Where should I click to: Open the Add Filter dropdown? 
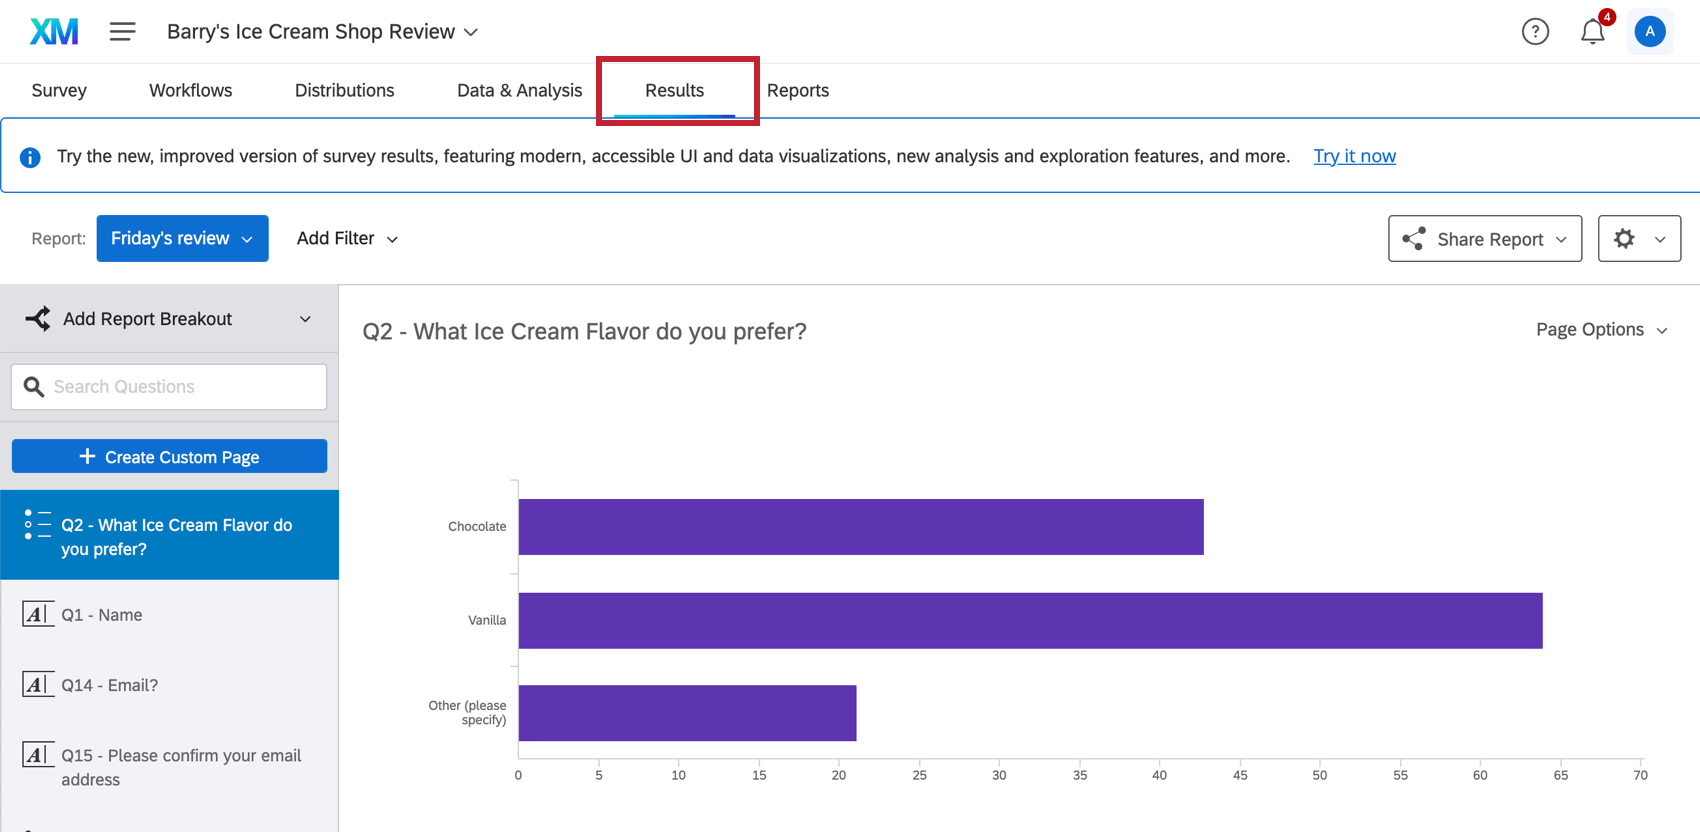(347, 238)
